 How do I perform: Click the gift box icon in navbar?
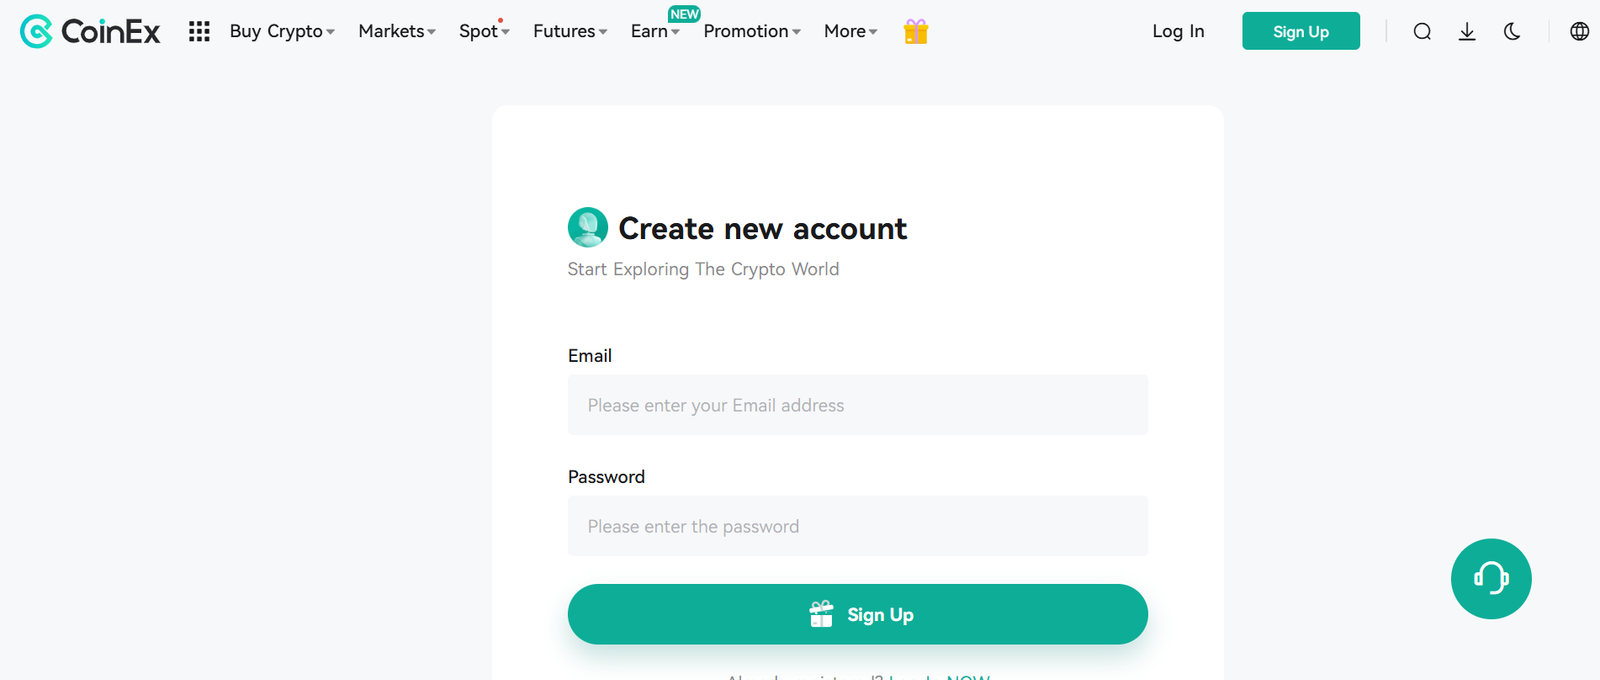(x=915, y=32)
